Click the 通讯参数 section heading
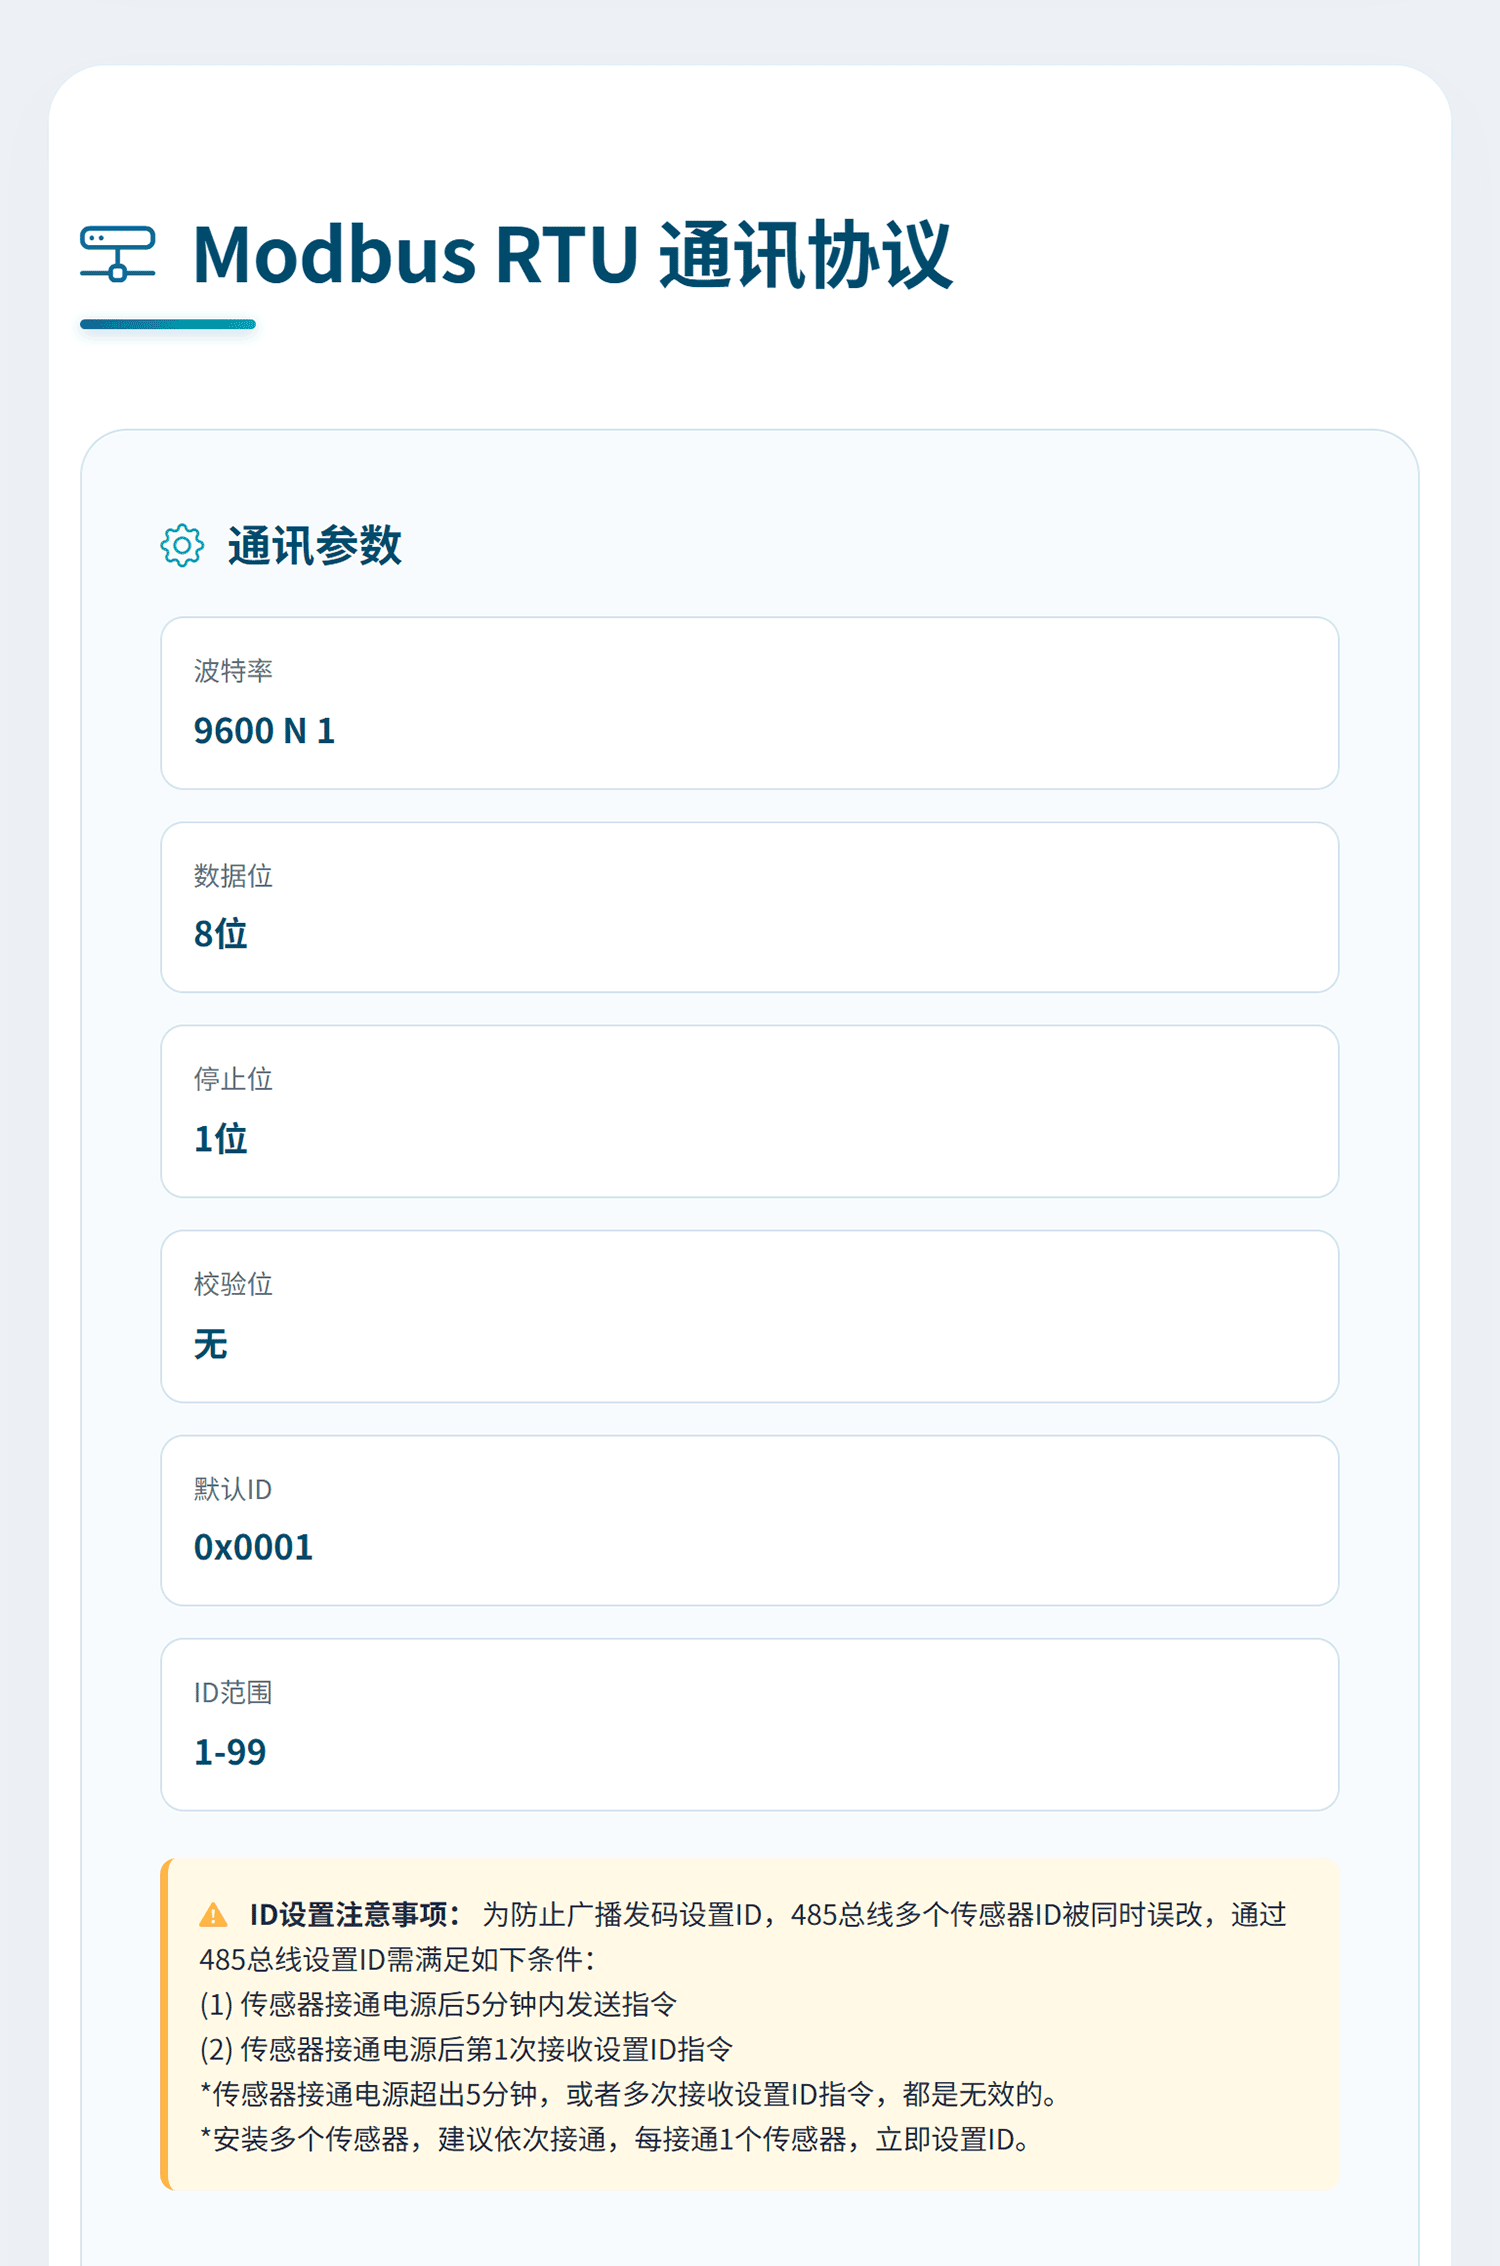The width and height of the screenshot is (1500, 2266). (x=314, y=546)
